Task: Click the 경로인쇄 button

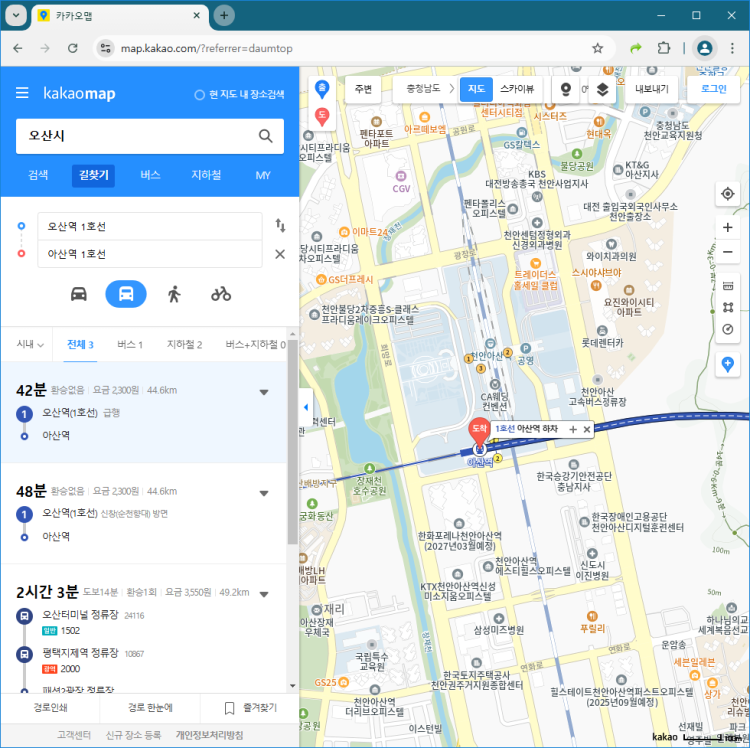Action: (50, 707)
